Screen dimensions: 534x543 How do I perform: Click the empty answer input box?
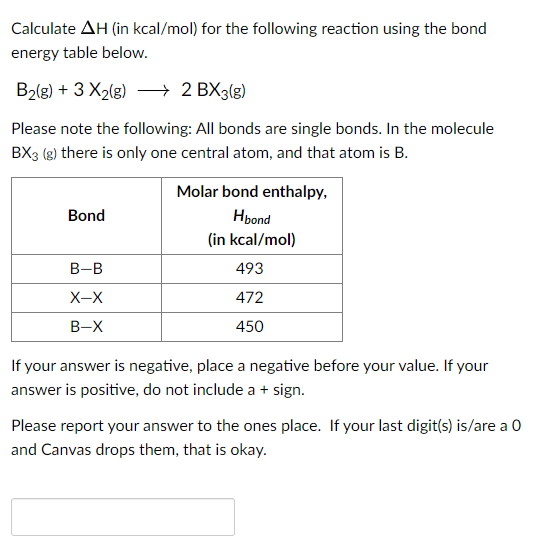point(123,517)
